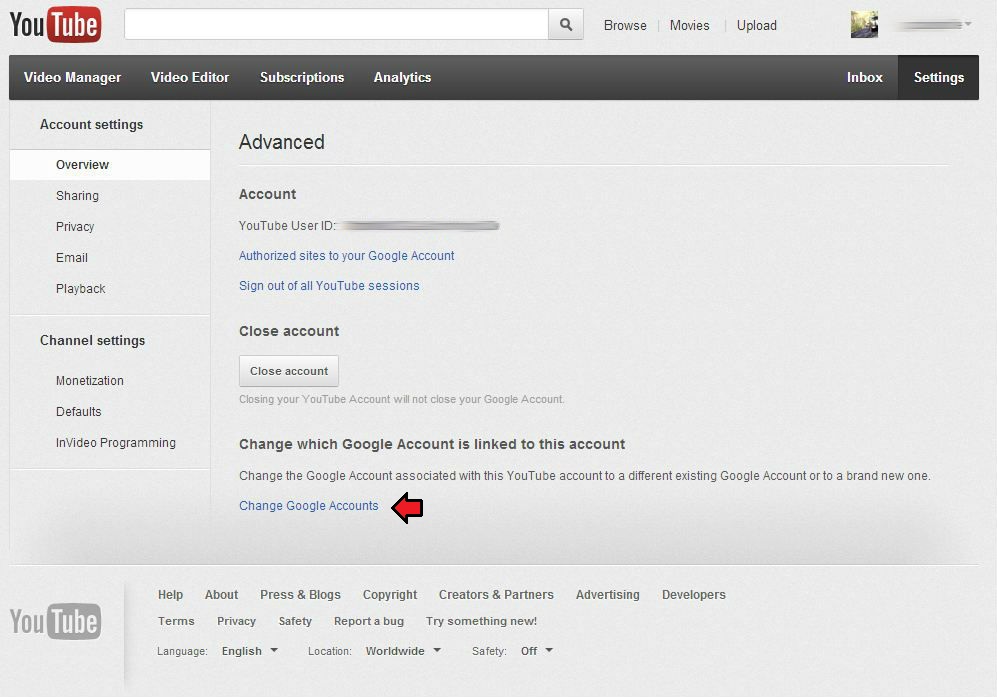Image resolution: width=997 pixels, height=697 pixels.
Task: Open Browse in the top navigation
Action: (625, 25)
